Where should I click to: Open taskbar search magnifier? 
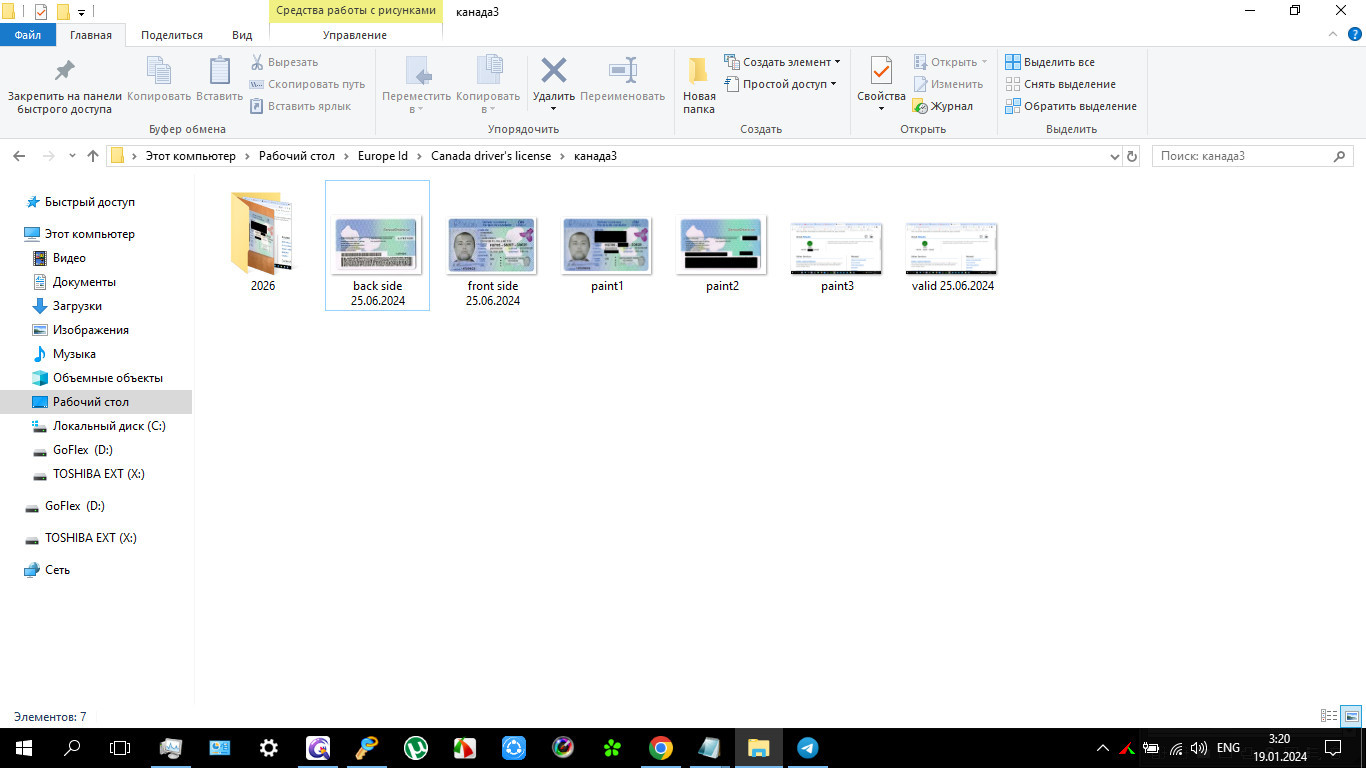tap(72, 748)
